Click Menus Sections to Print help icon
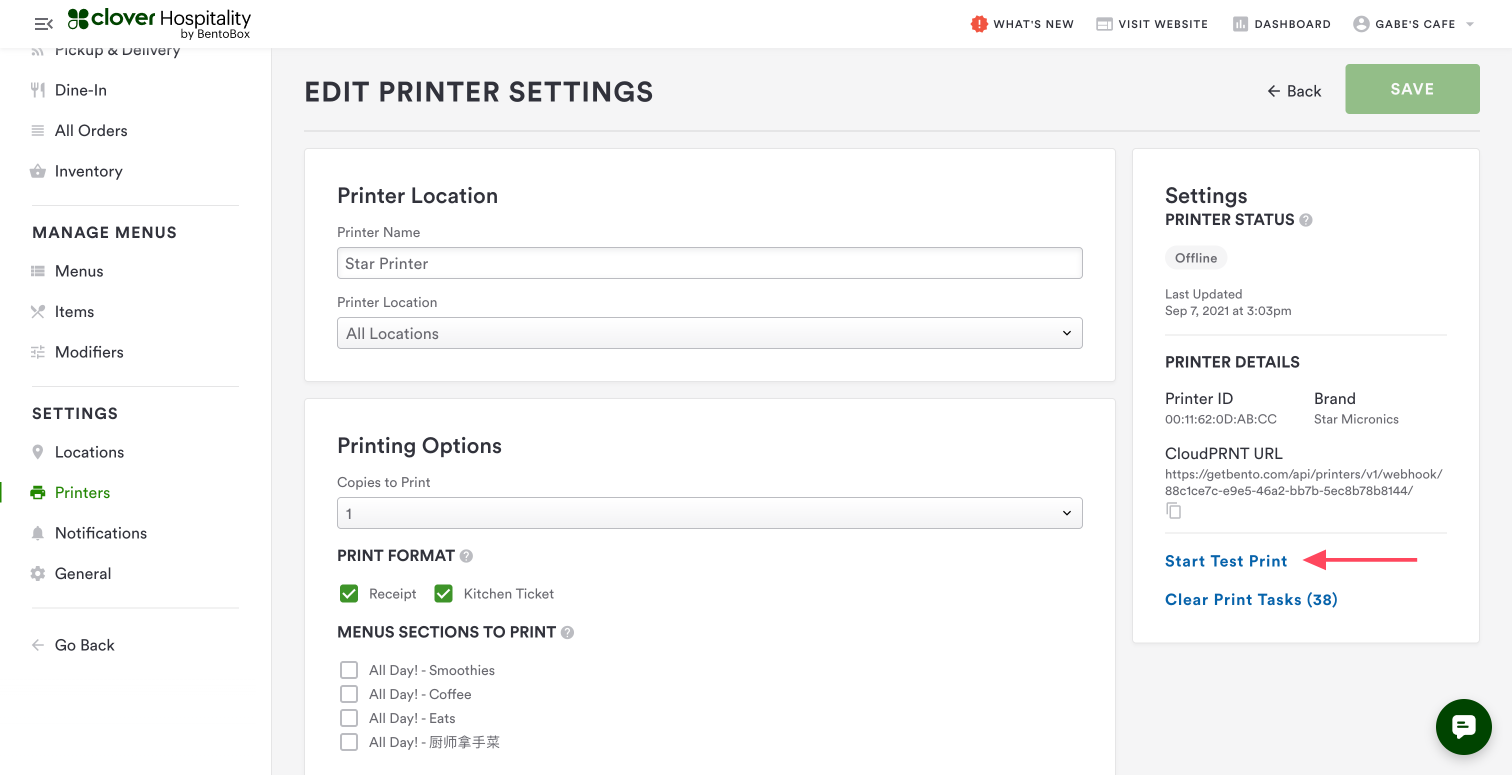Screen dimensions: 1512x775 568,632
